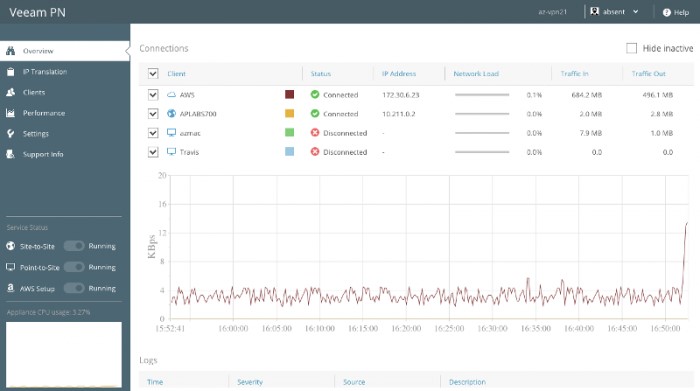Screen dimensions: 700x391
Task: Click the green azmac color swatch
Action: coord(289,133)
